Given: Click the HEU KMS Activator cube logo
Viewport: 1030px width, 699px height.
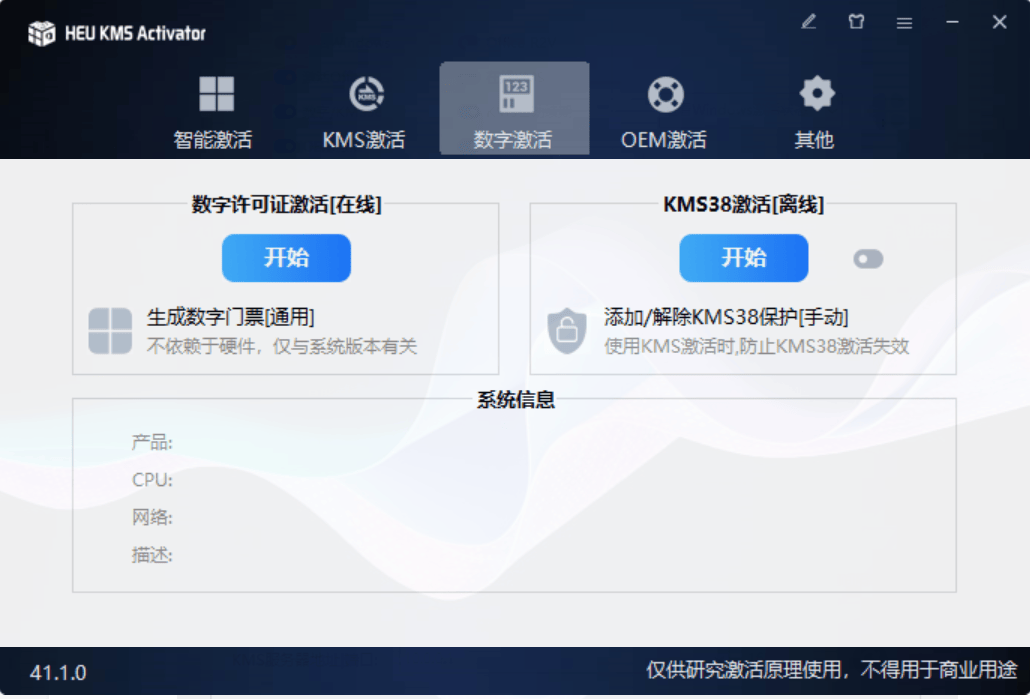Looking at the screenshot, I should tap(41, 33).
